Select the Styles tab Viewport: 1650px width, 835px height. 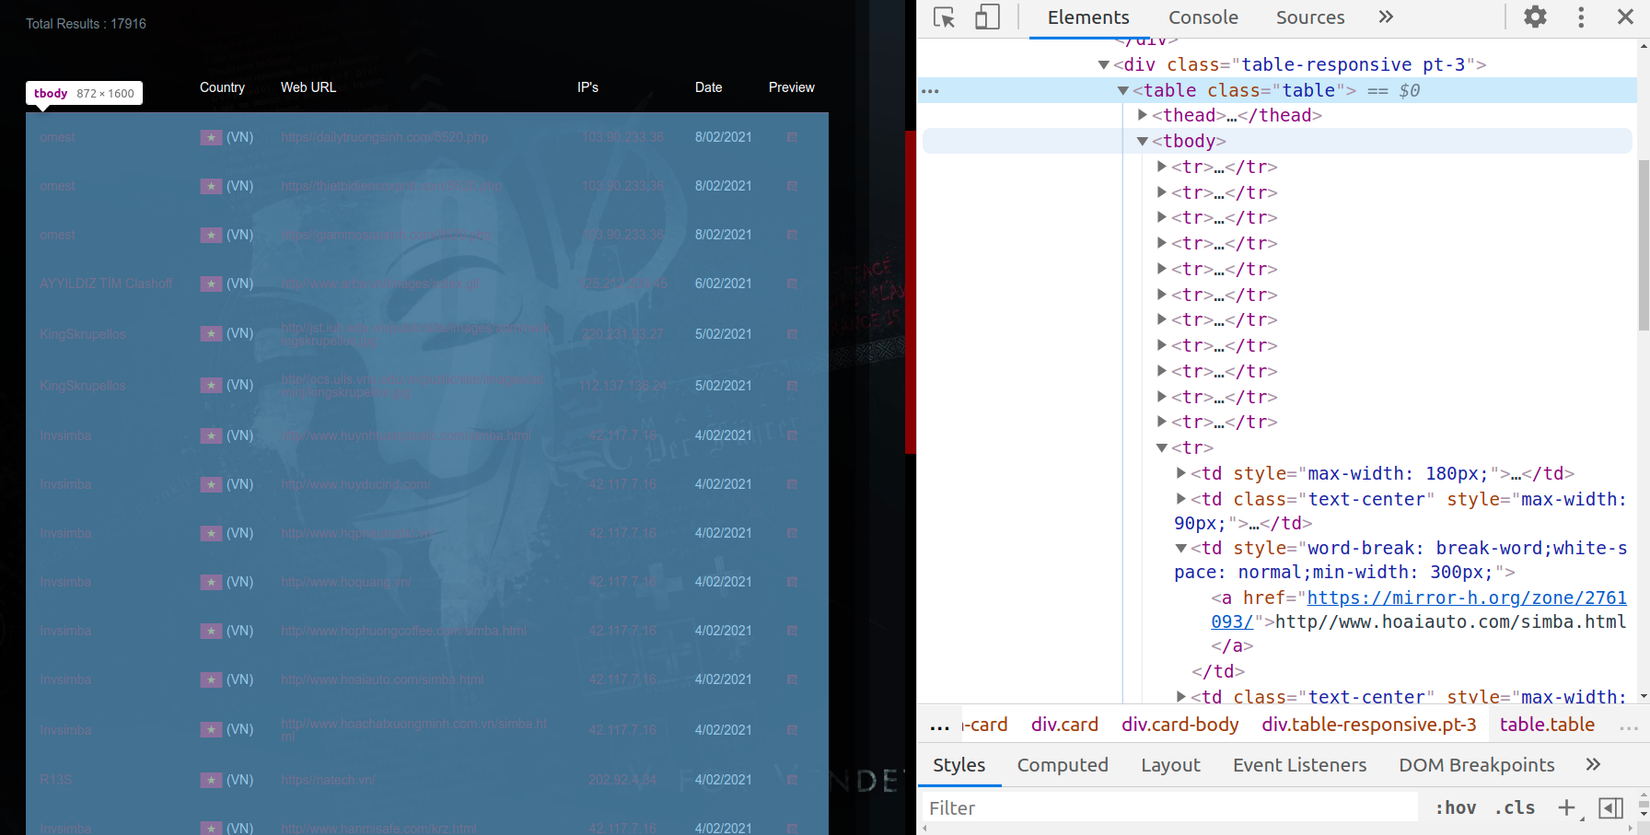coord(959,765)
